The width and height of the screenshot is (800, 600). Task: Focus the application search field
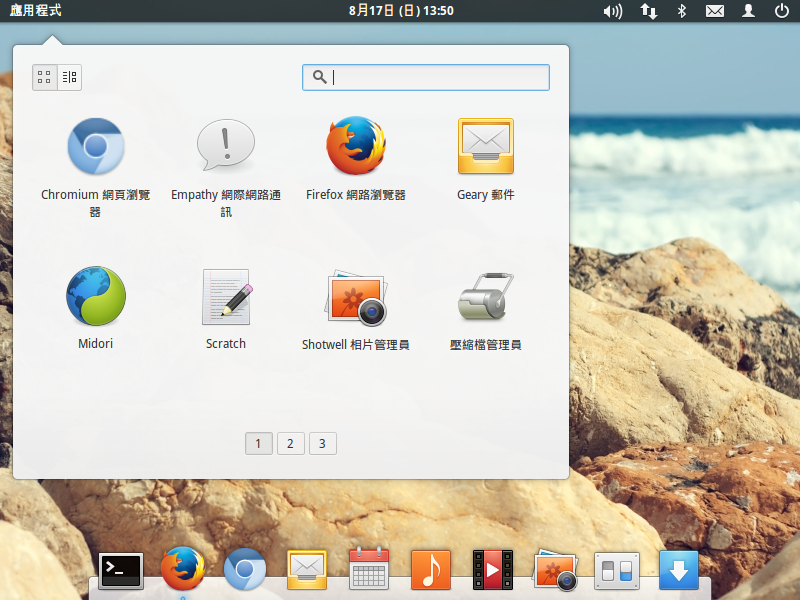(426, 78)
